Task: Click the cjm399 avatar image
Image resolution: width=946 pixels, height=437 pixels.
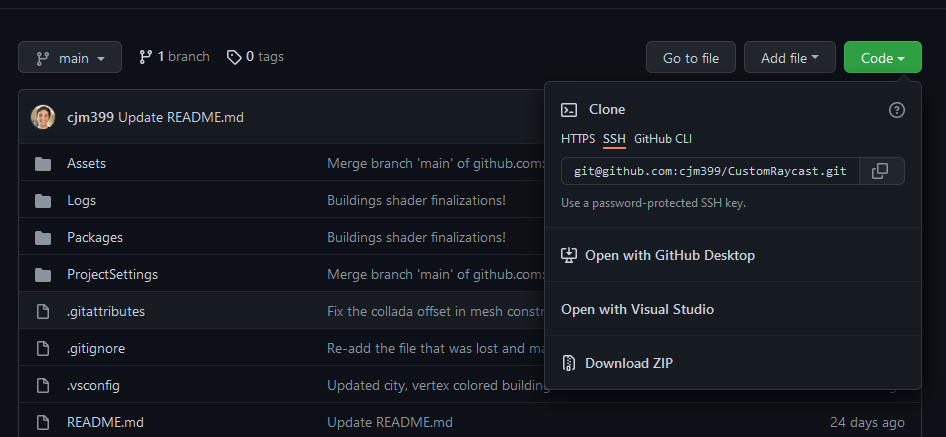Action: pyautogui.click(x=43, y=117)
